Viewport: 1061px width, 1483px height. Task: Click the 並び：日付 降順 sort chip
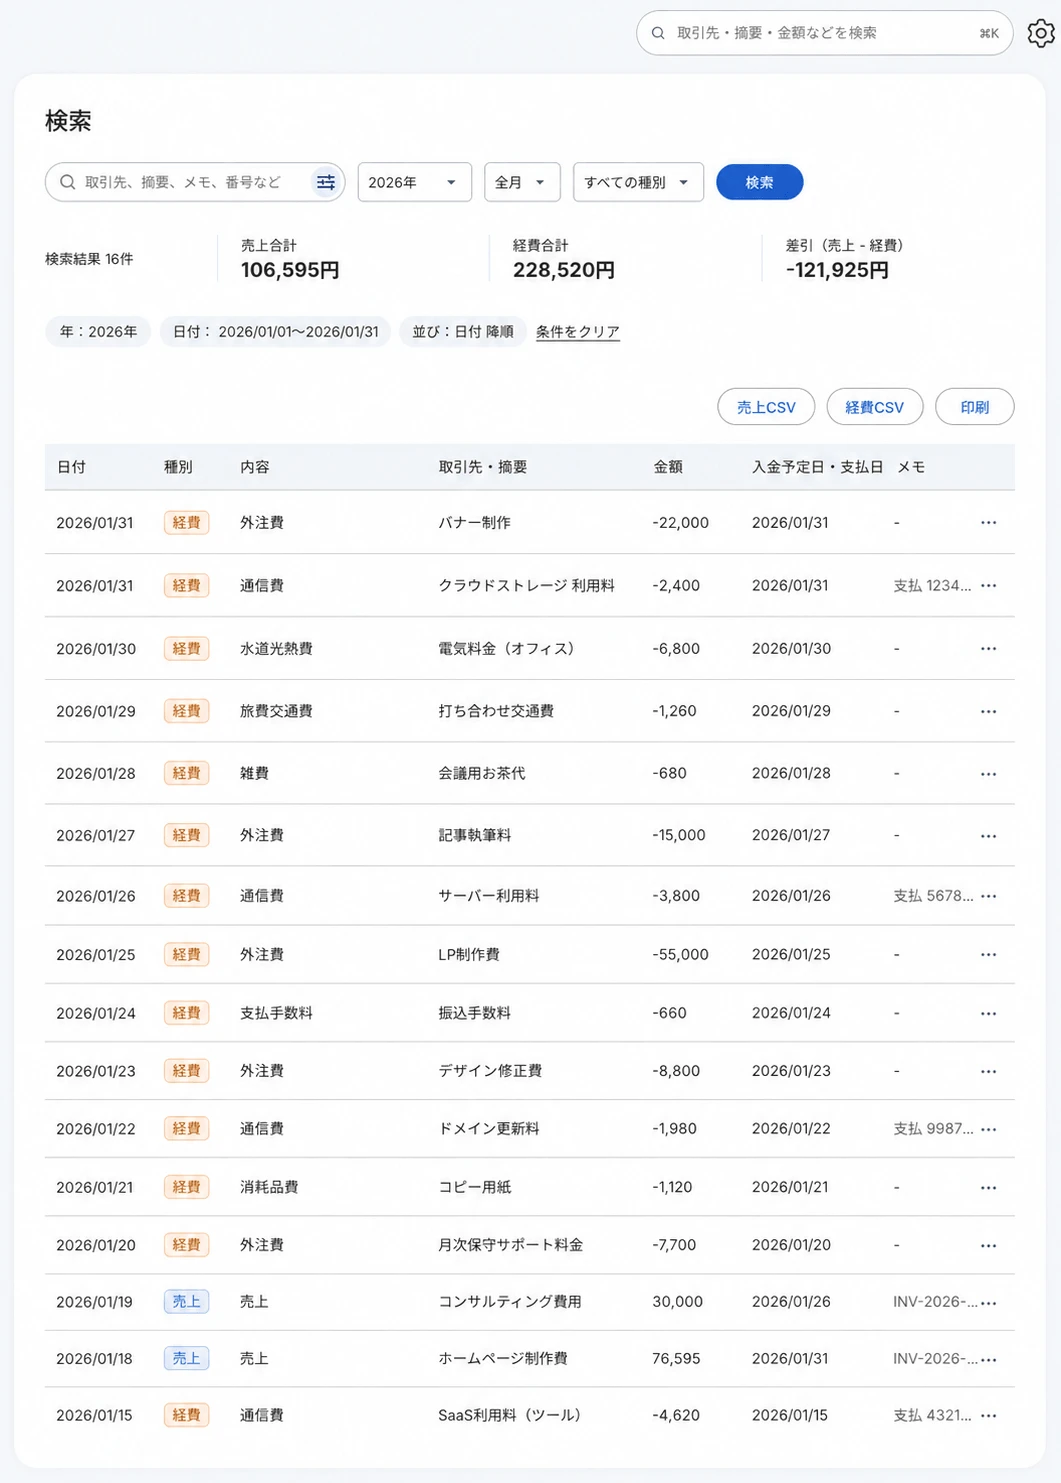click(463, 332)
